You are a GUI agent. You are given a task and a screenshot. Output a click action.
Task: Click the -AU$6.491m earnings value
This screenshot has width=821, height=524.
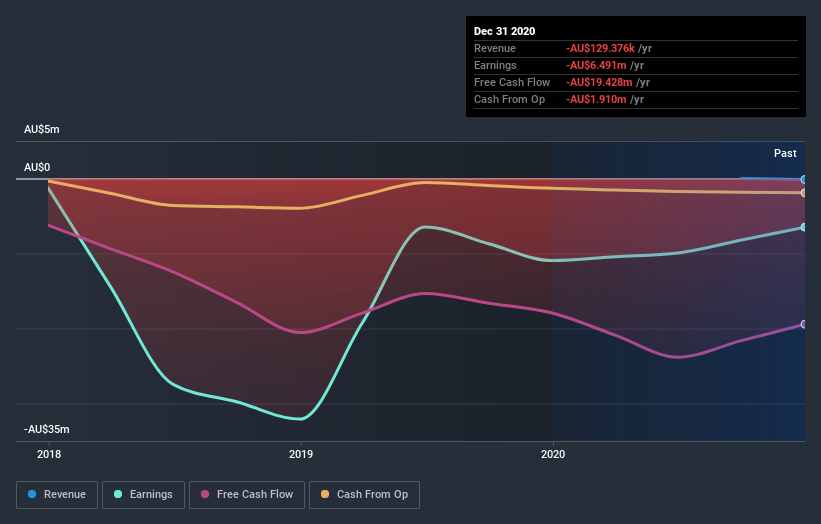click(596, 65)
